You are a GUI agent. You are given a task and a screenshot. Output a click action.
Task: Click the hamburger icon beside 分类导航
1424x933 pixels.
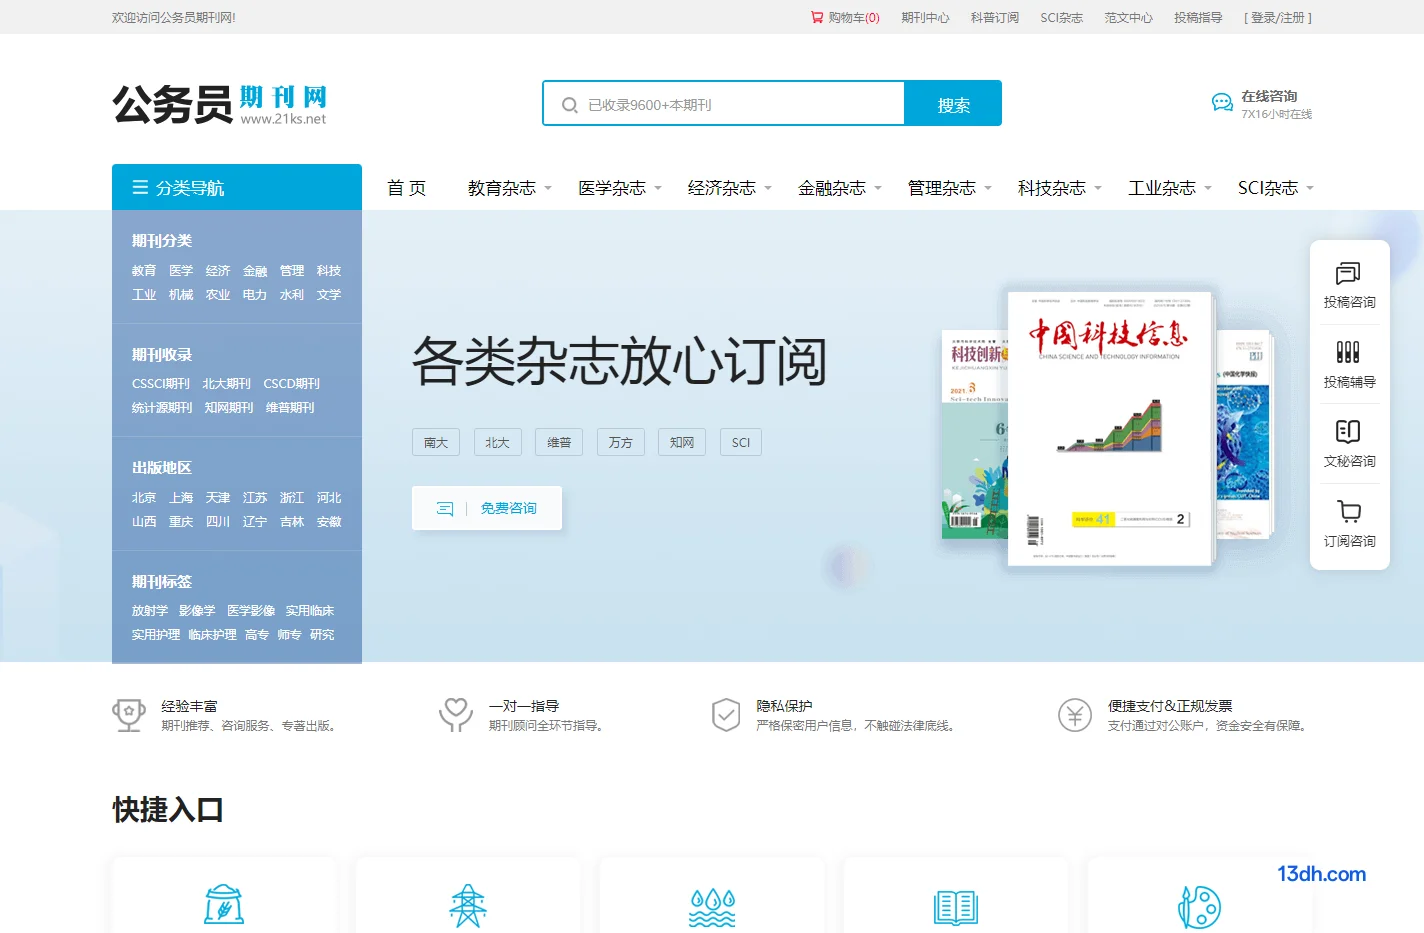(x=140, y=187)
